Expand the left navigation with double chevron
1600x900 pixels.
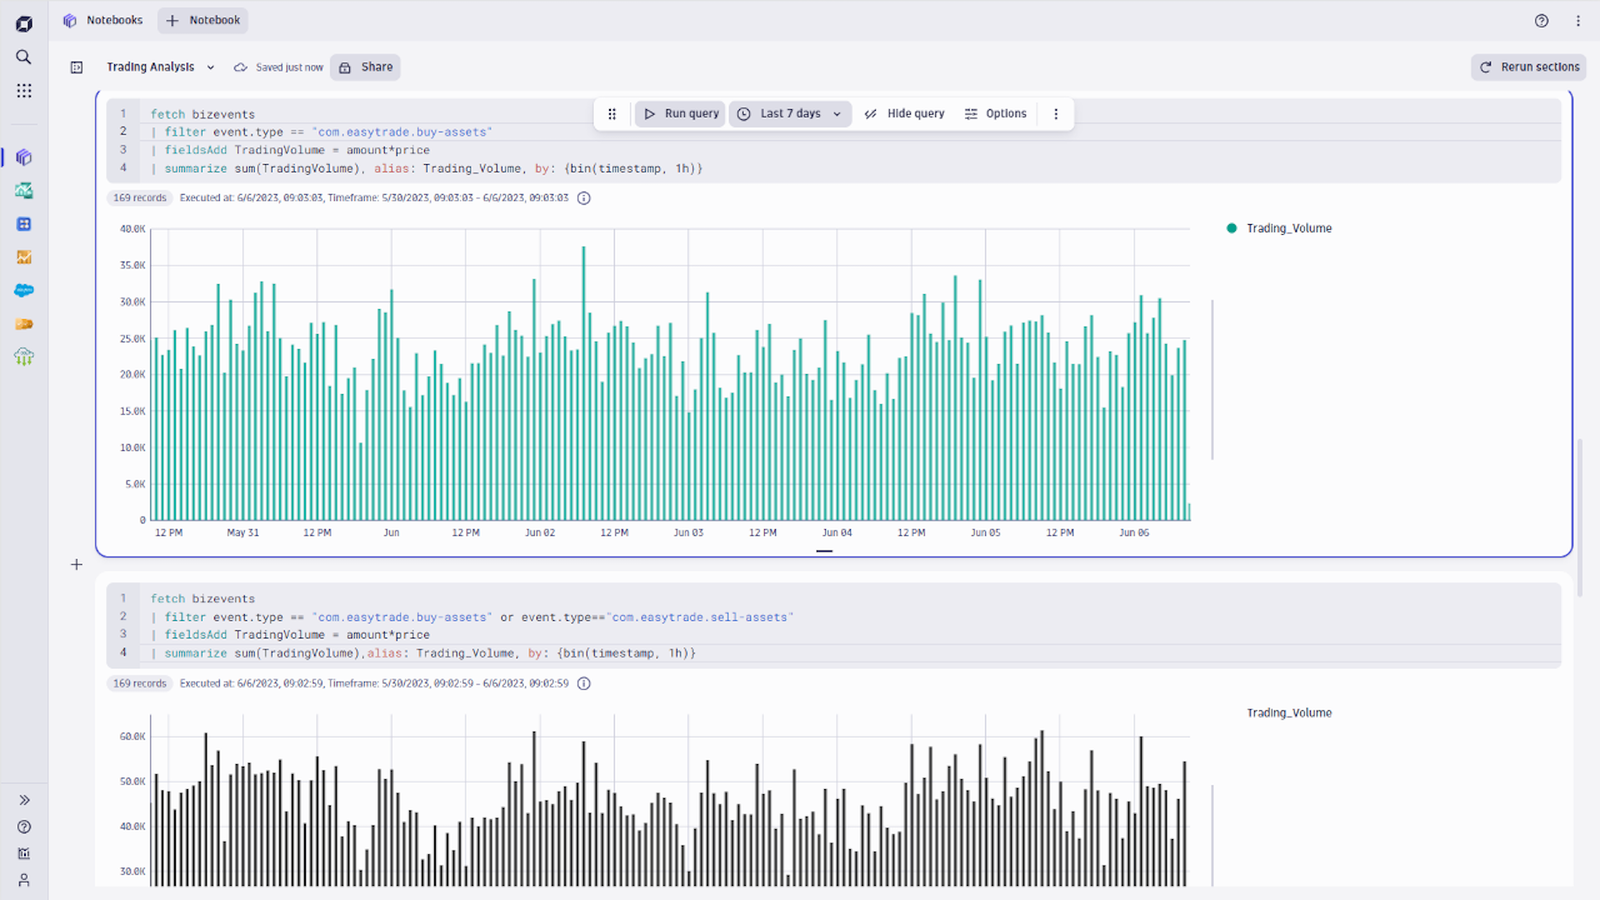click(x=24, y=800)
